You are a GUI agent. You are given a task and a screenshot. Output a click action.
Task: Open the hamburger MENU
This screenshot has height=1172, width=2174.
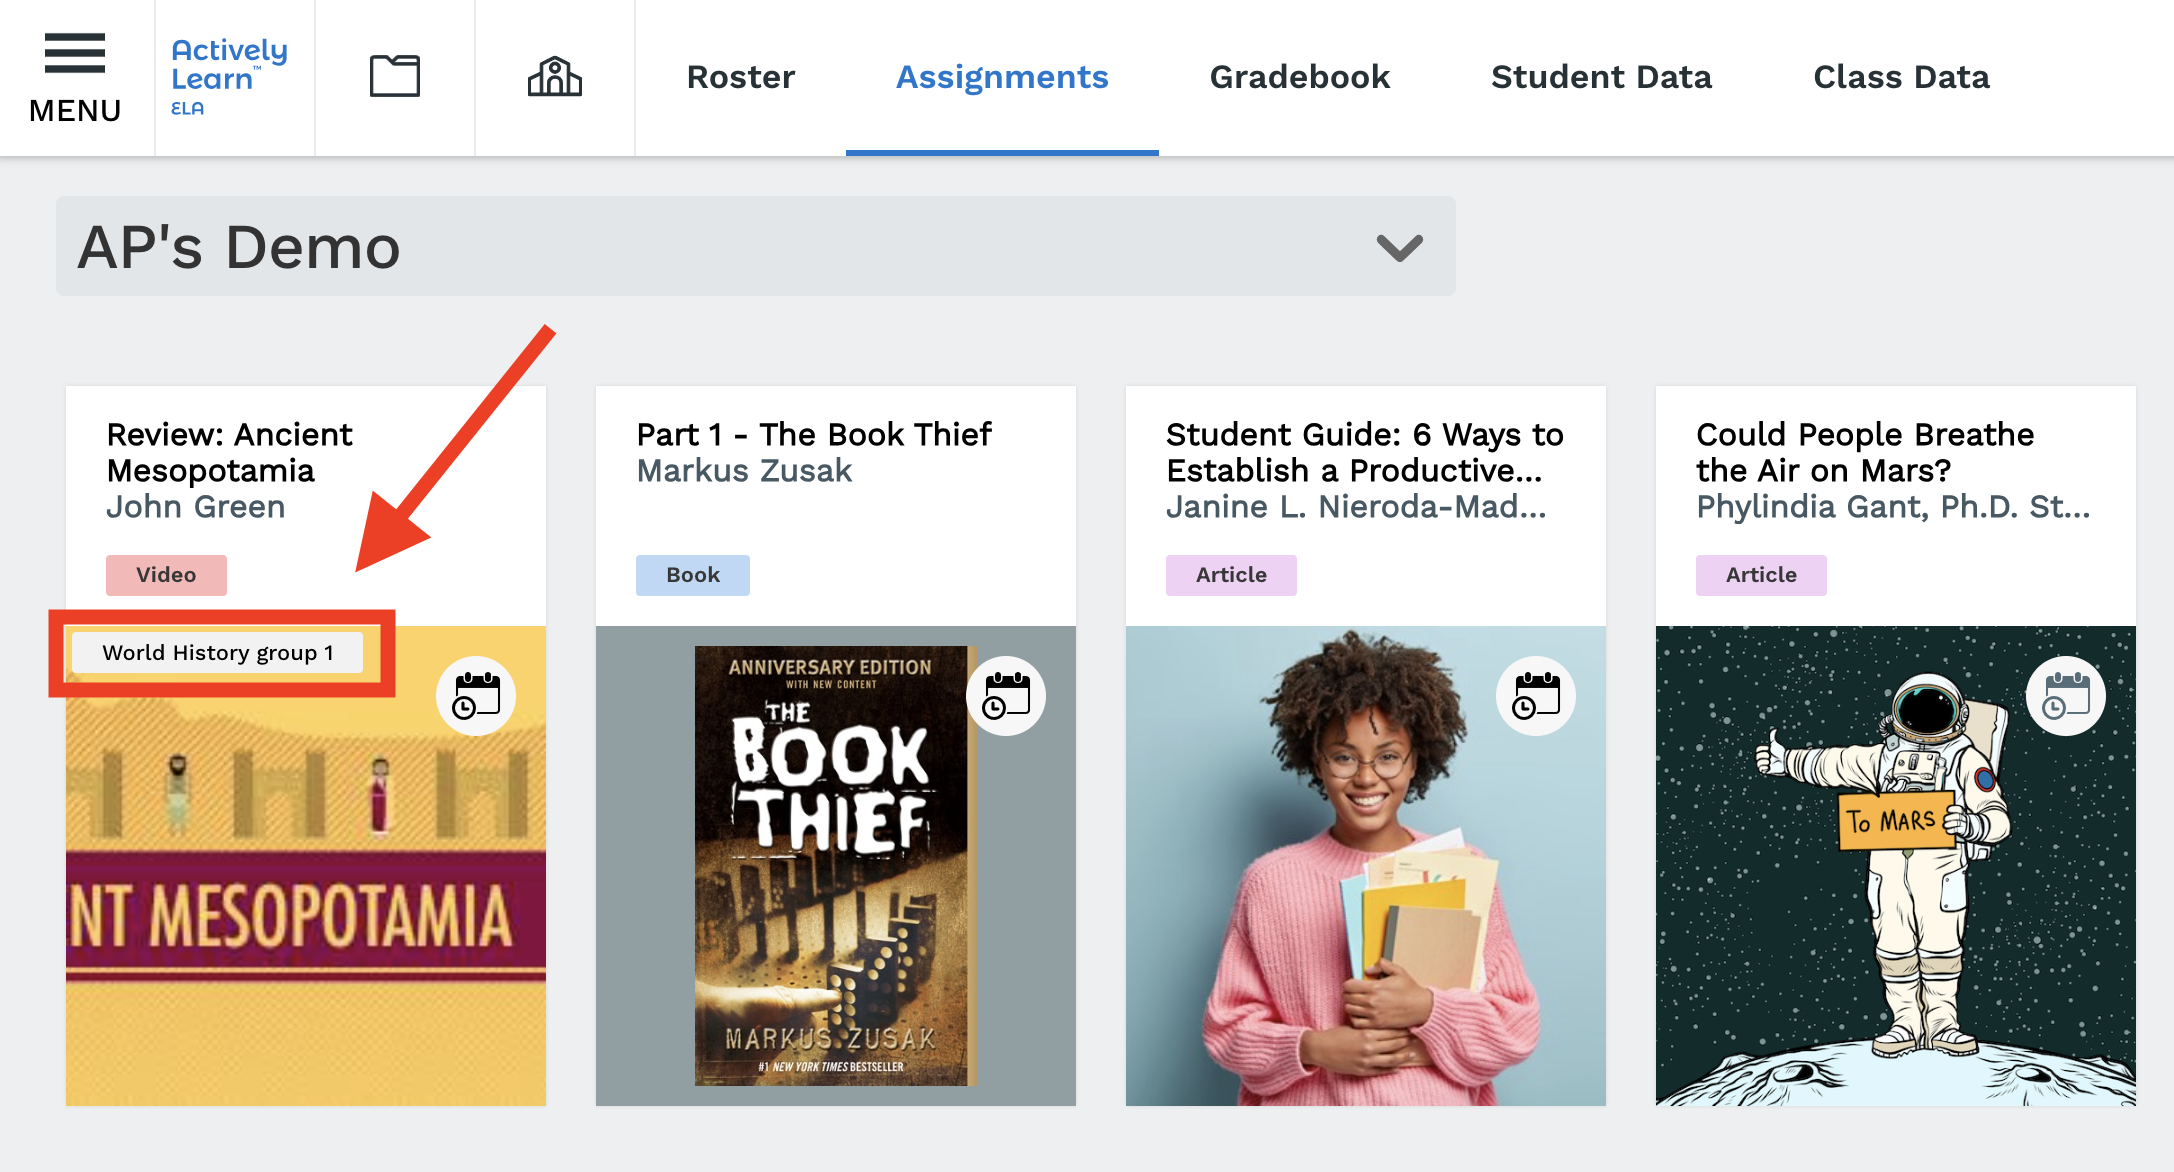(x=73, y=62)
